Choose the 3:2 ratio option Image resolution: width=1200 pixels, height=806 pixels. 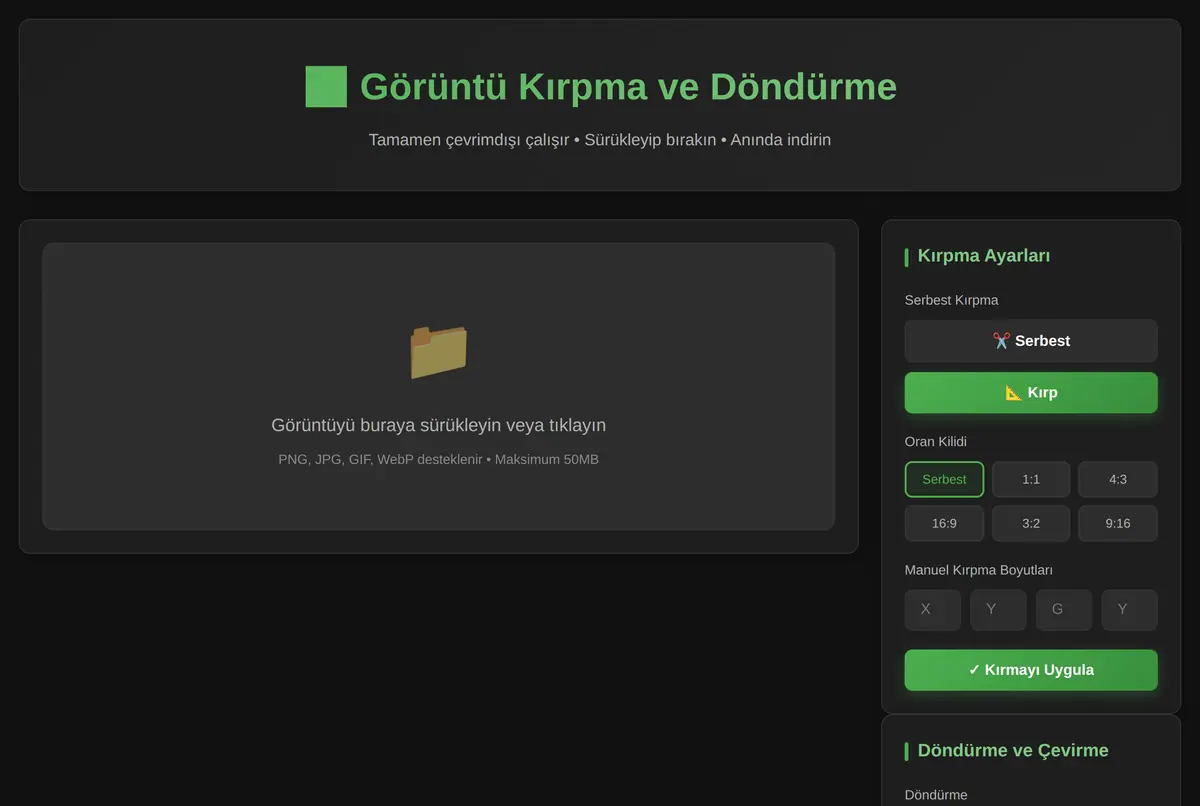[x=1031, y=523]
